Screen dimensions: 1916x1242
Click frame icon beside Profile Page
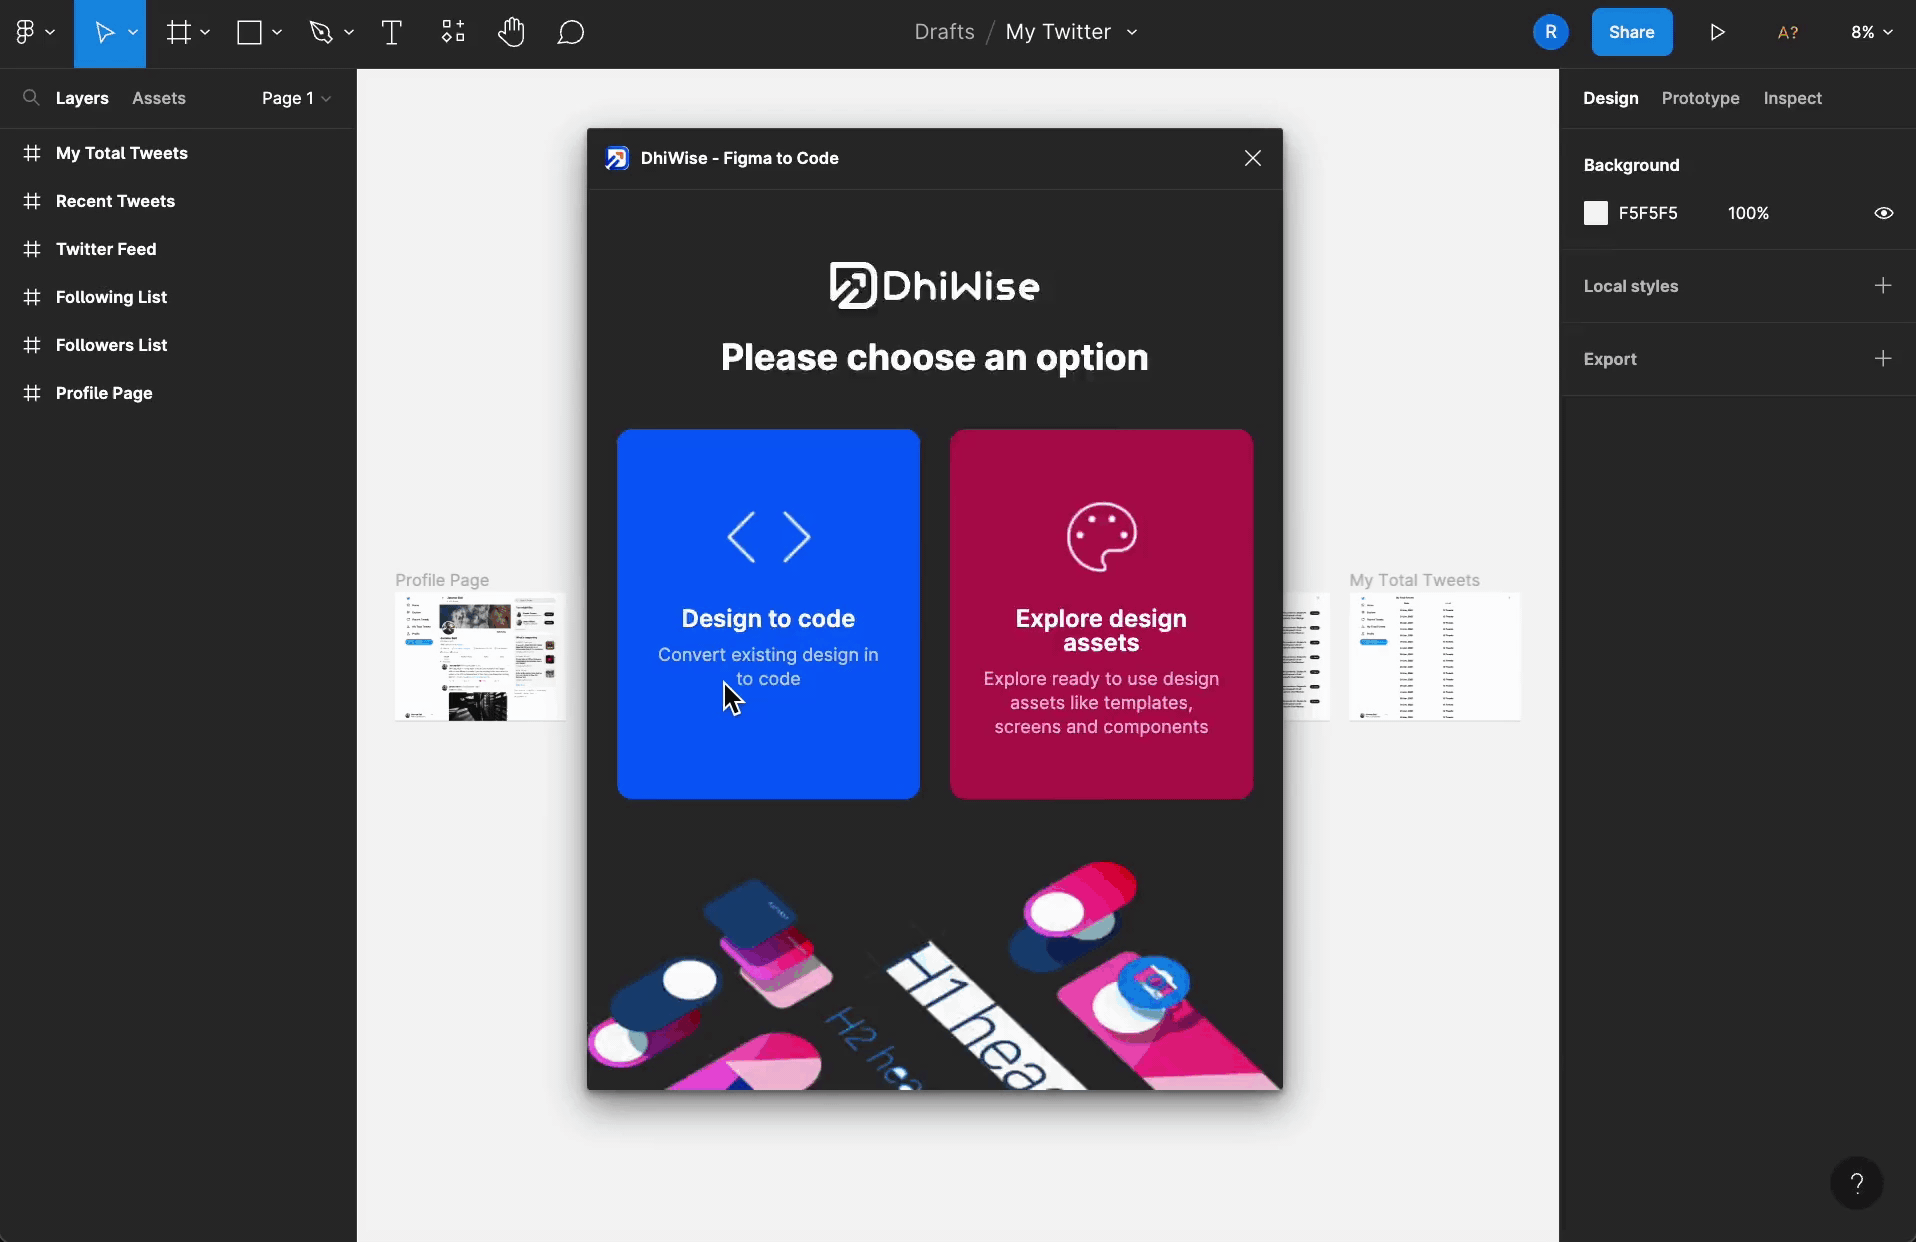coord(32,393)
